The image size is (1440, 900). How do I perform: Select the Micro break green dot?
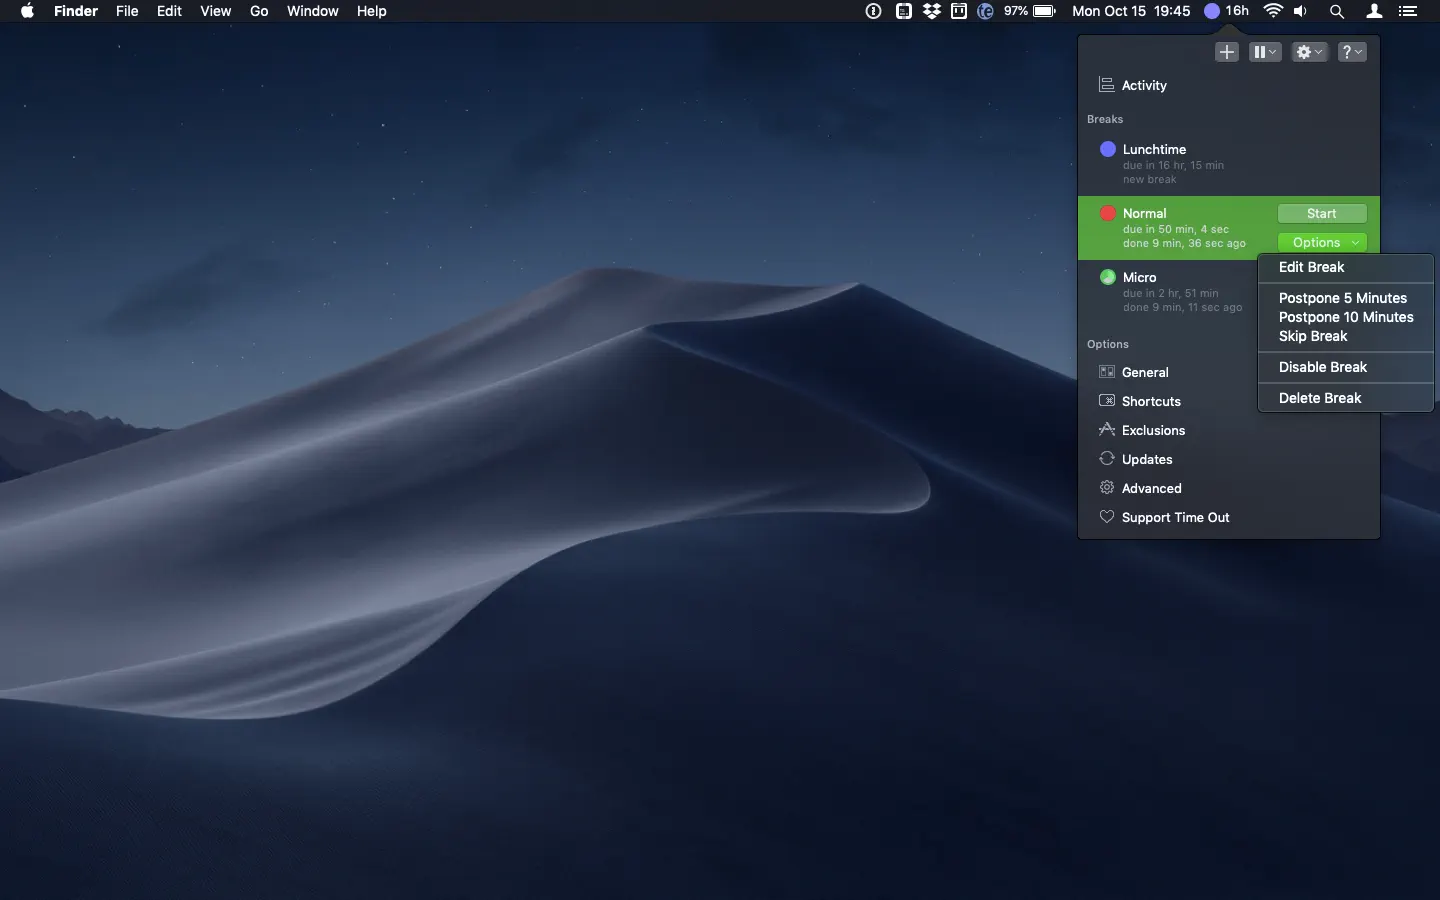click(1108, 277)
